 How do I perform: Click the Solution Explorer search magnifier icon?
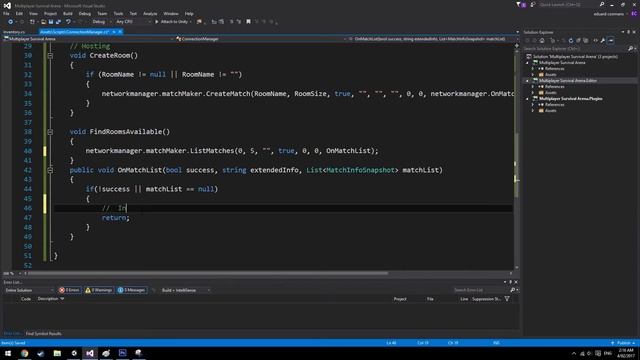click(631, 49)
